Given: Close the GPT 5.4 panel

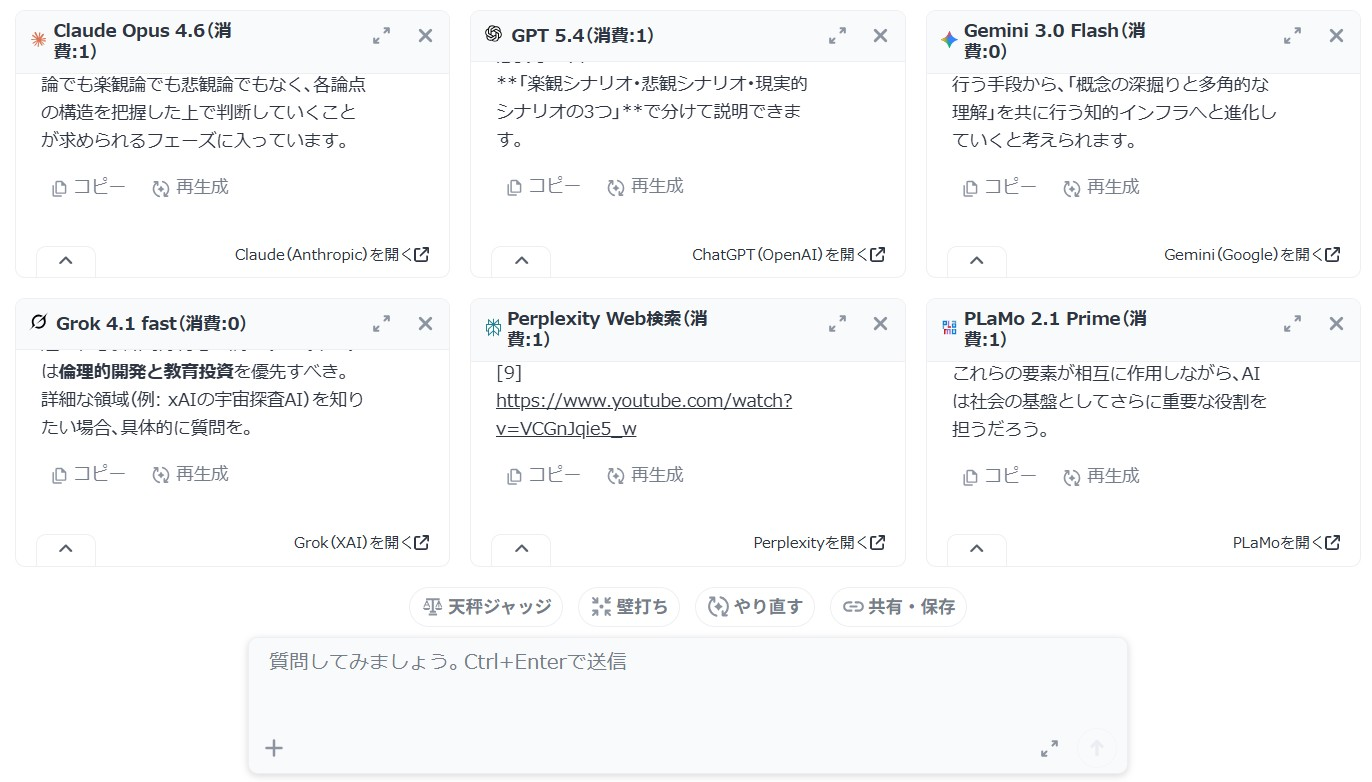Looking at the screenshot, I should 880,36.
